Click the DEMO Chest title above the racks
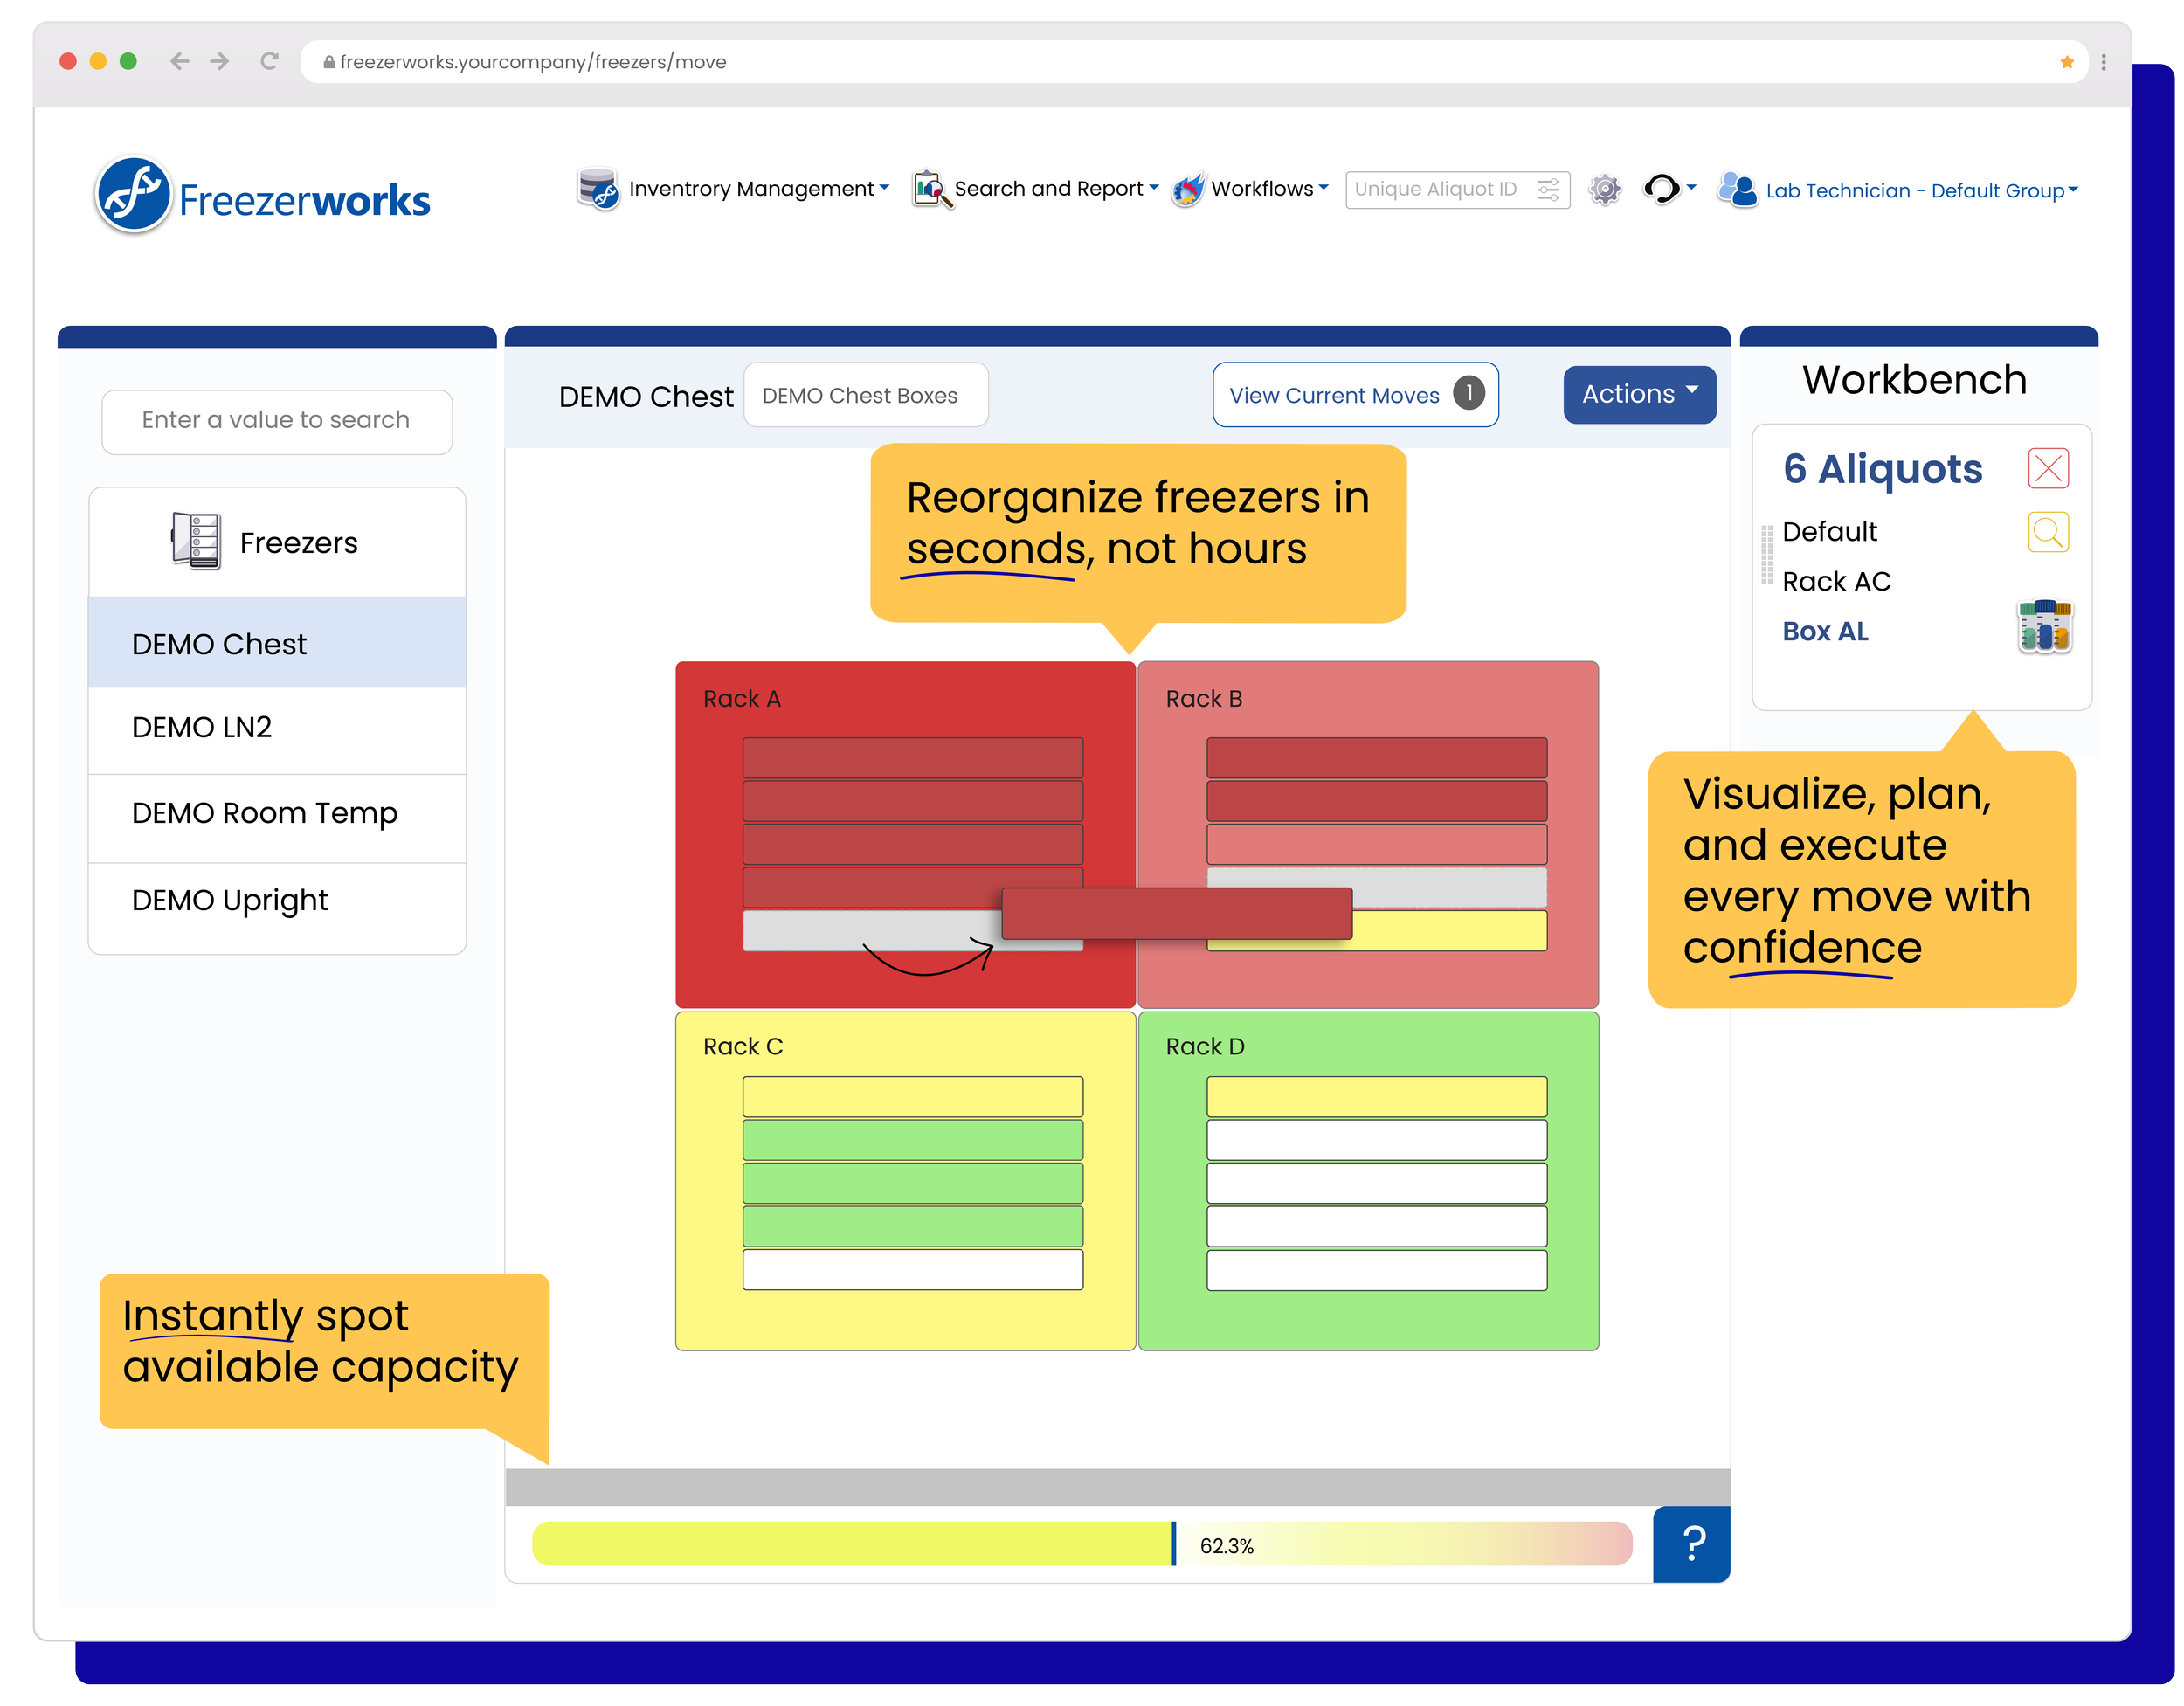 [x=646, y=397]
